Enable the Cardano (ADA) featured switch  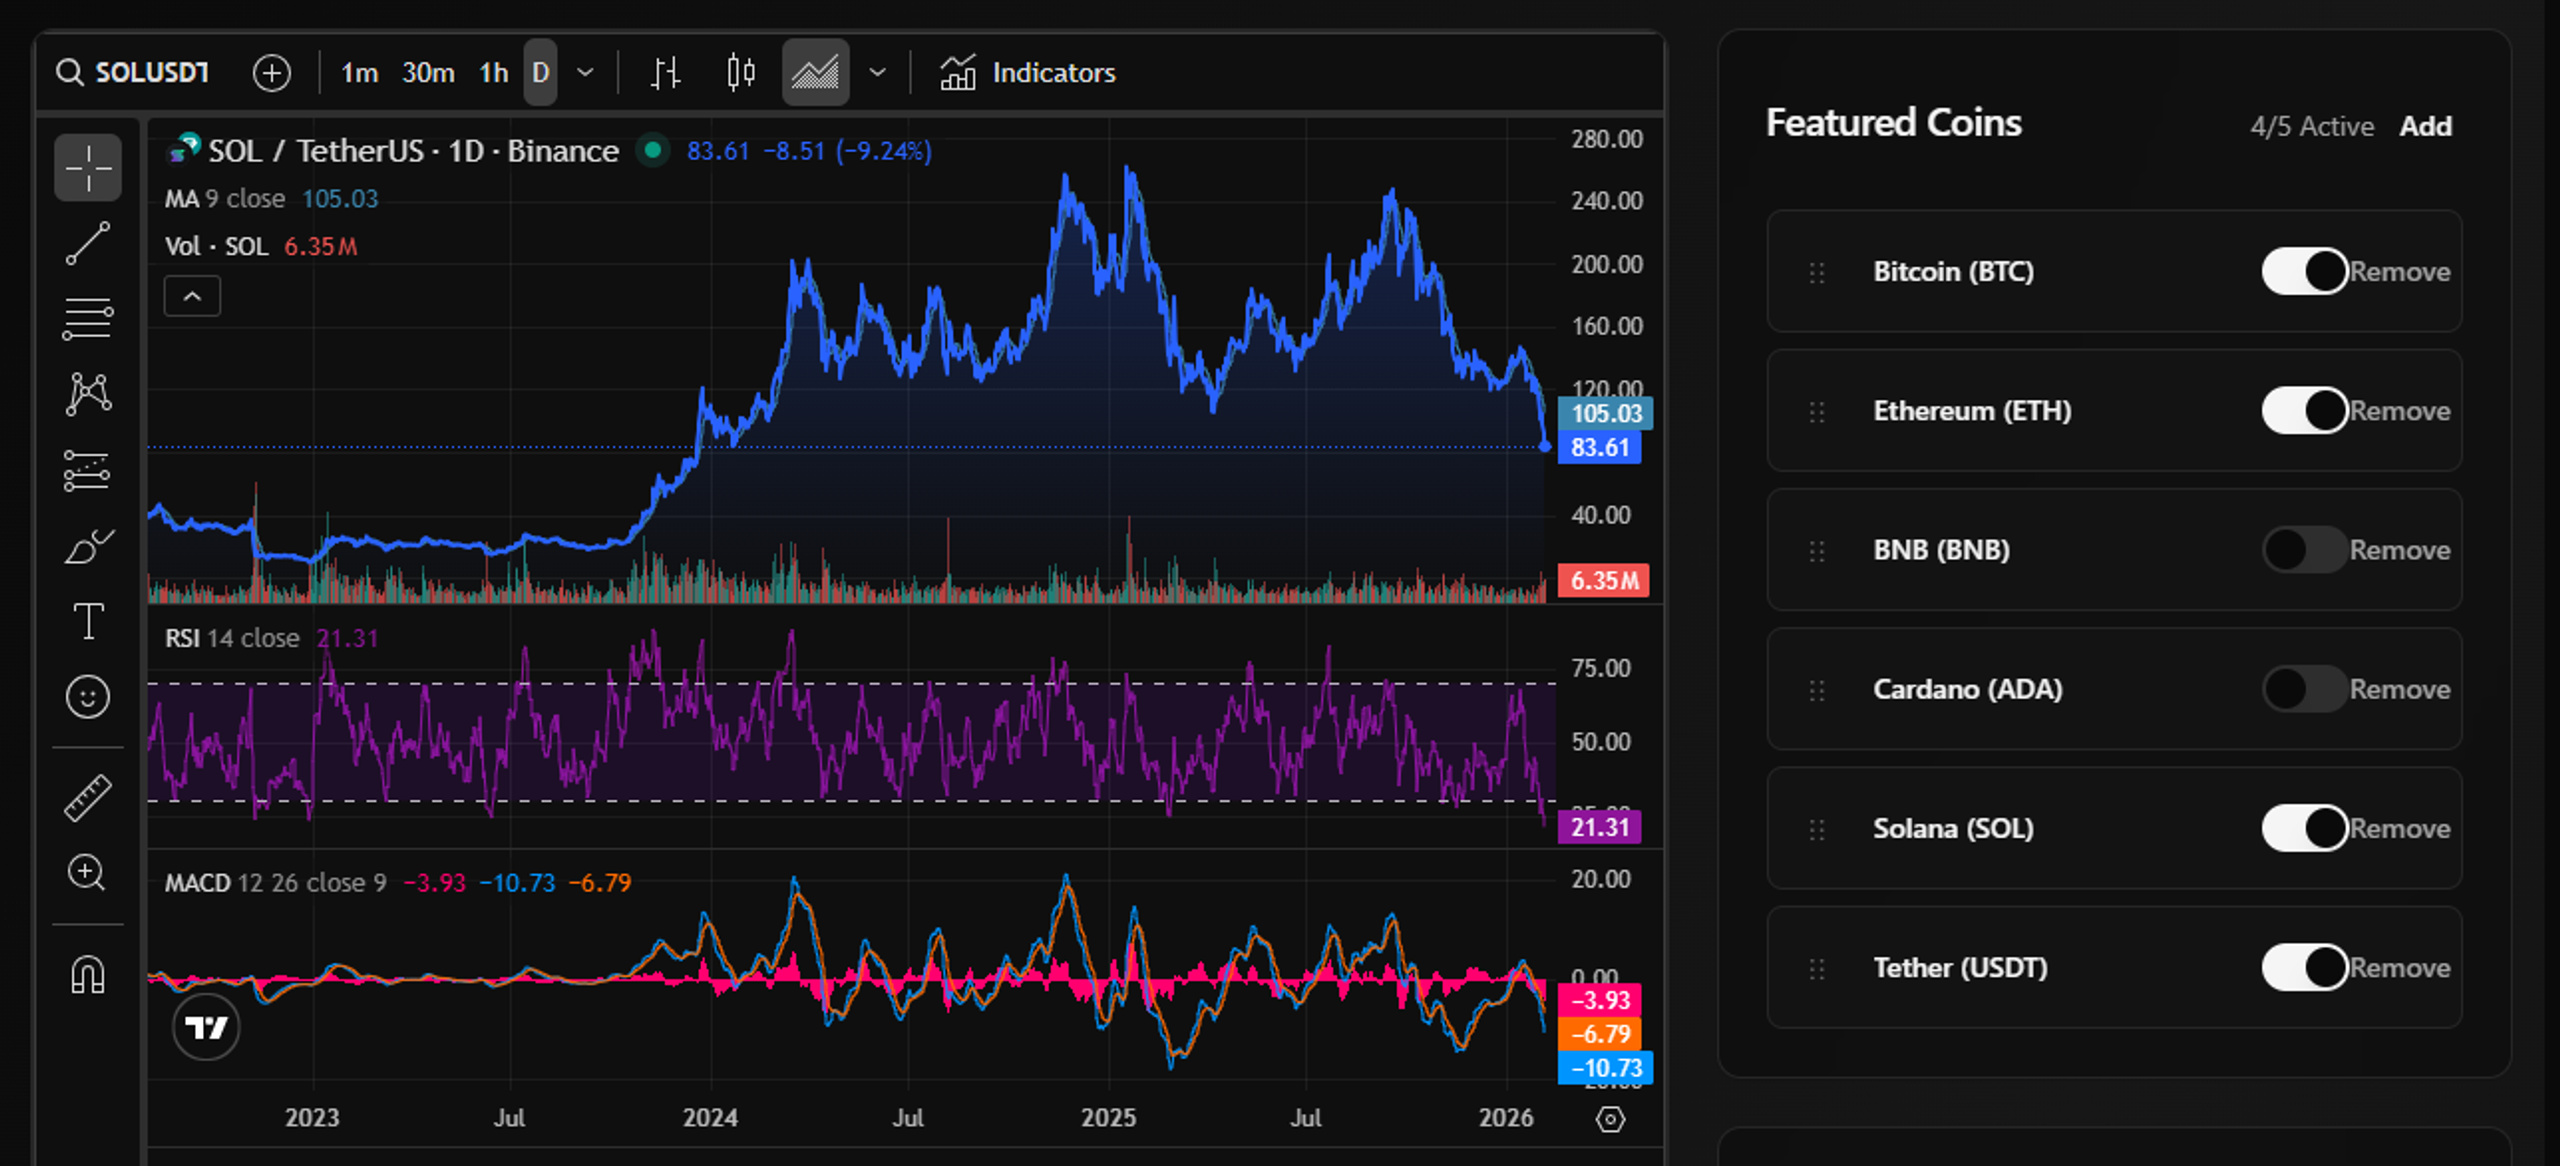(x=2305, y=689)
